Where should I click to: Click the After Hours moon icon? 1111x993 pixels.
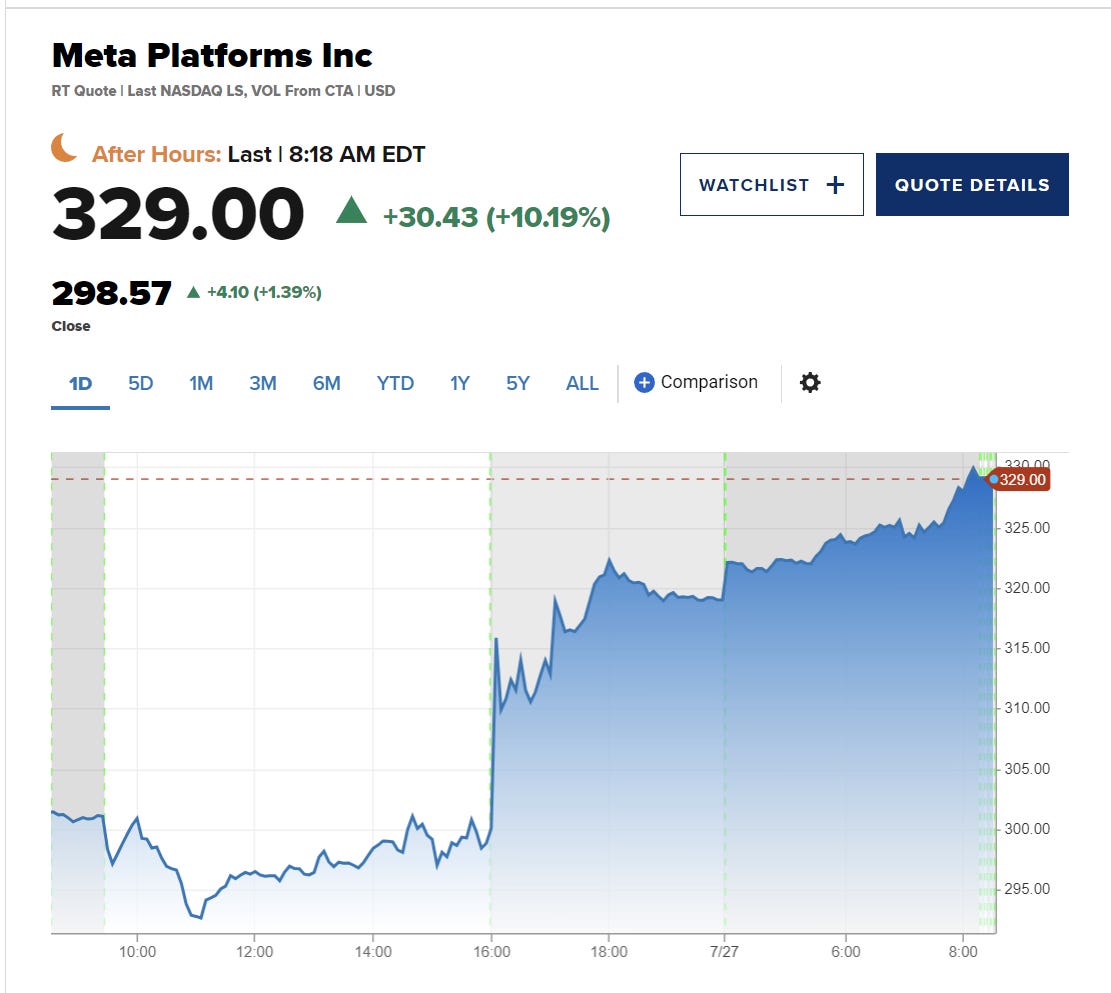64,150
